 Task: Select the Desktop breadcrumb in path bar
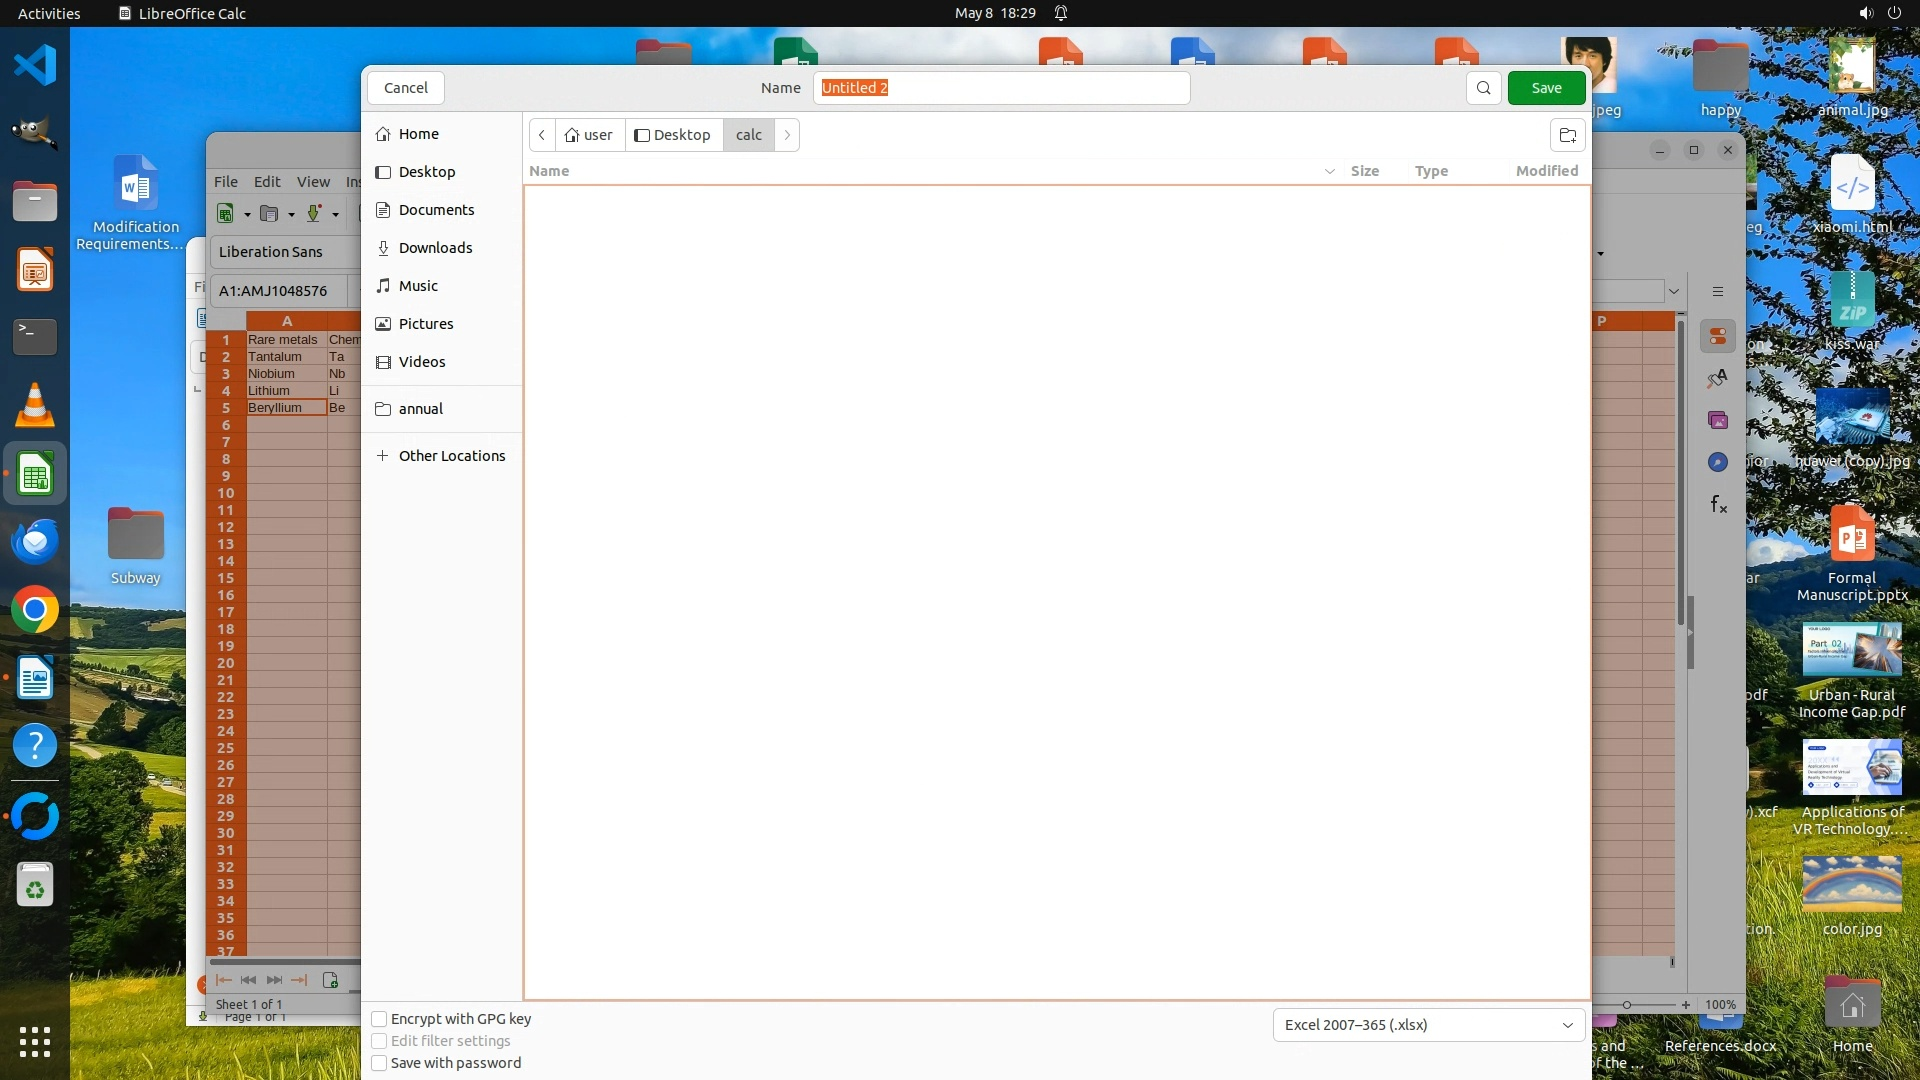point(673,135)
